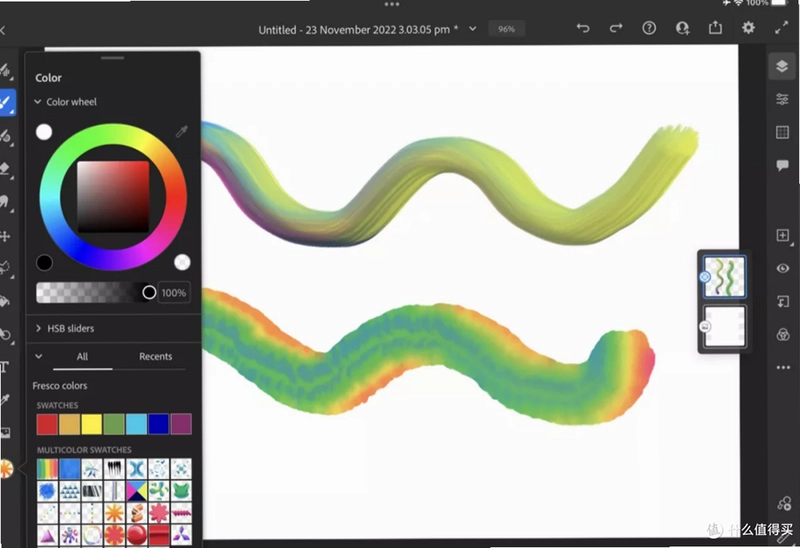Image resolution: width=800 pixels, height=548 pixels.
Task: Open the share/export icon
Action: [715, 28]
